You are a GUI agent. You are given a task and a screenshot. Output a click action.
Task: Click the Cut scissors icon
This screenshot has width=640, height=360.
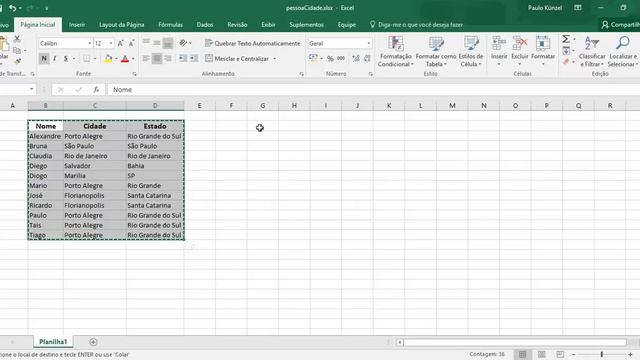[x=17, y=39]
